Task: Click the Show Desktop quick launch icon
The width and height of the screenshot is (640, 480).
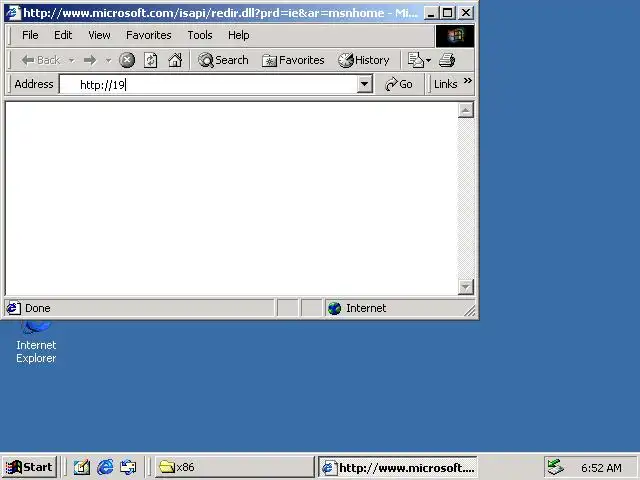Action: point(82,467)
